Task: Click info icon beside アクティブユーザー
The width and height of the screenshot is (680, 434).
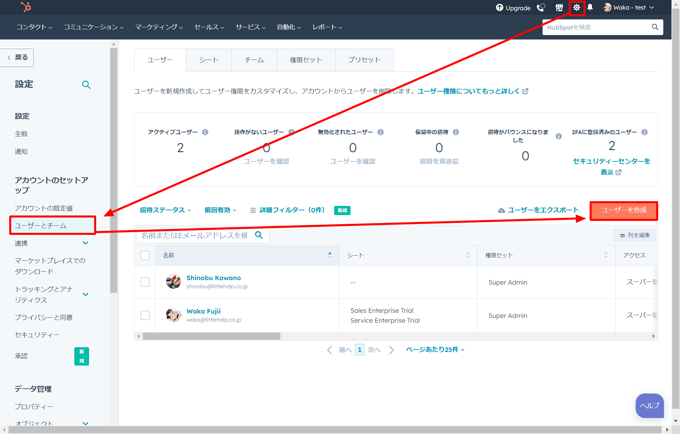Action: pos(206,132)
